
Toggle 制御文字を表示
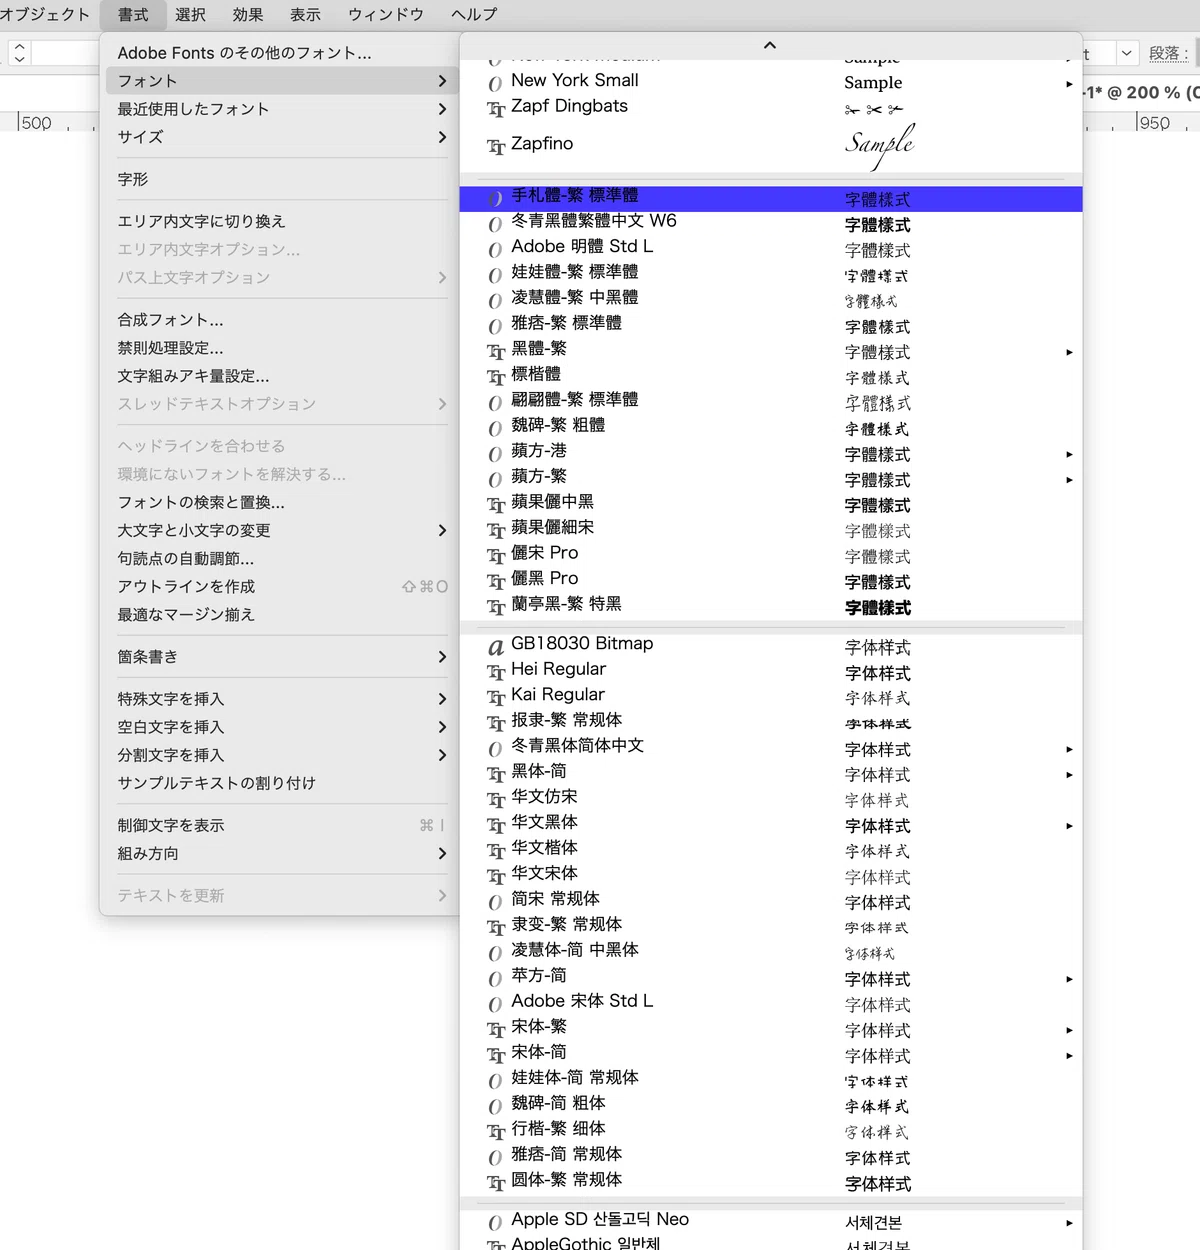click(280, 825)
